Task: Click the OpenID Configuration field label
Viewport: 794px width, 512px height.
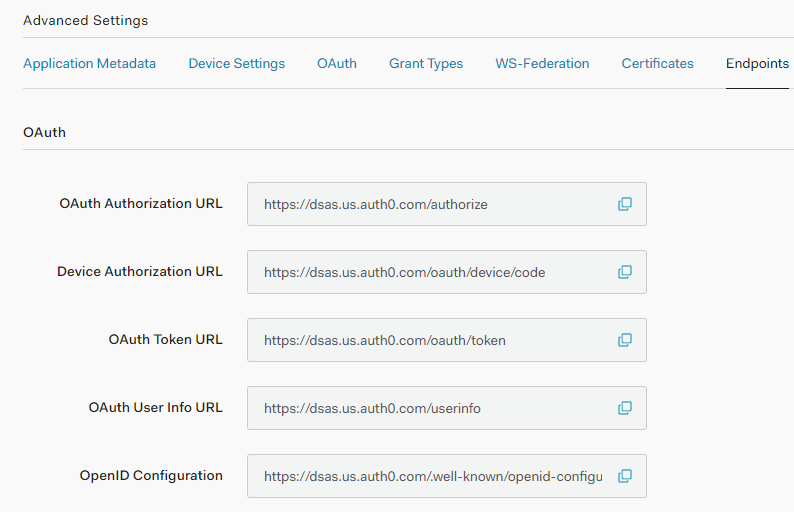Action: coord(151,475)
